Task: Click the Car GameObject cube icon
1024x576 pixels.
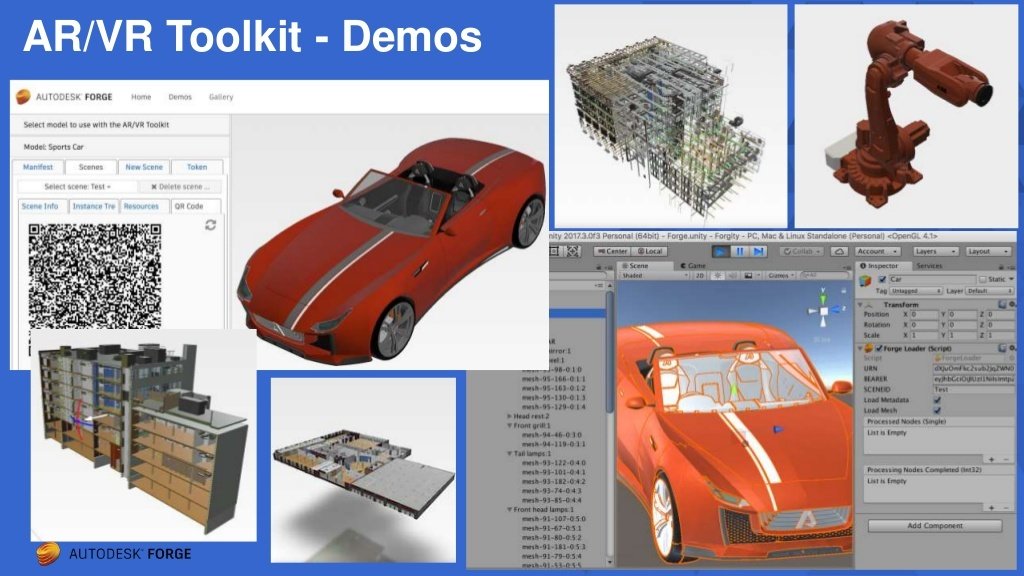Action: [x=865, y=281]
